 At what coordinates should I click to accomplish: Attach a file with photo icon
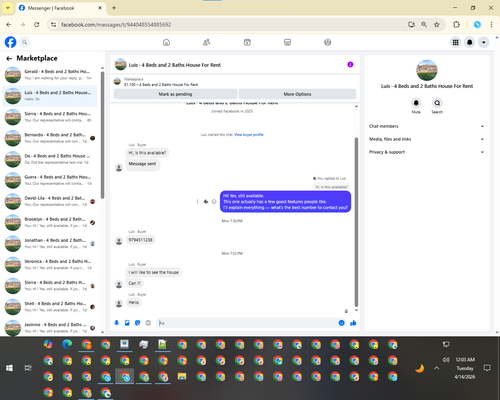point(127,323)
